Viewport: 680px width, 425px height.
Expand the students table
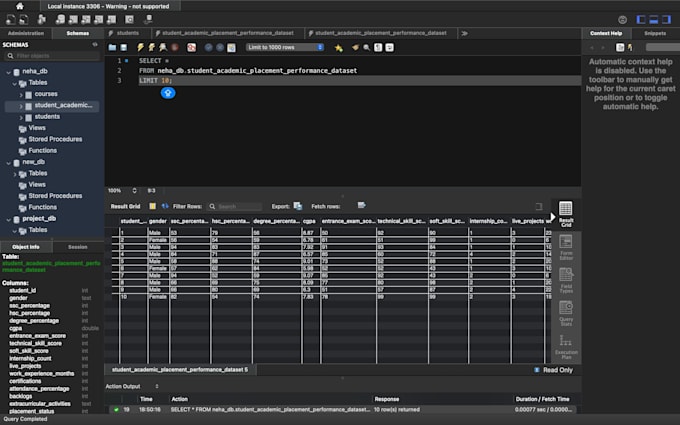click(x=21, y=117)
